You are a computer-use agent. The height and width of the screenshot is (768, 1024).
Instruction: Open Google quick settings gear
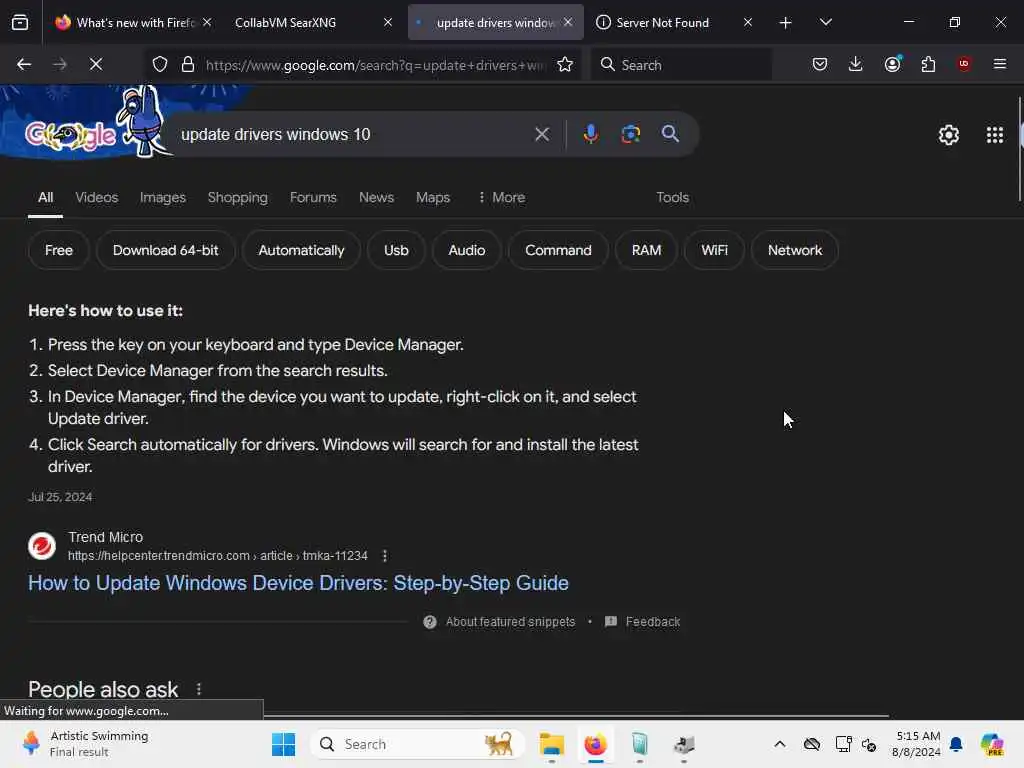(x=948, y=135)
